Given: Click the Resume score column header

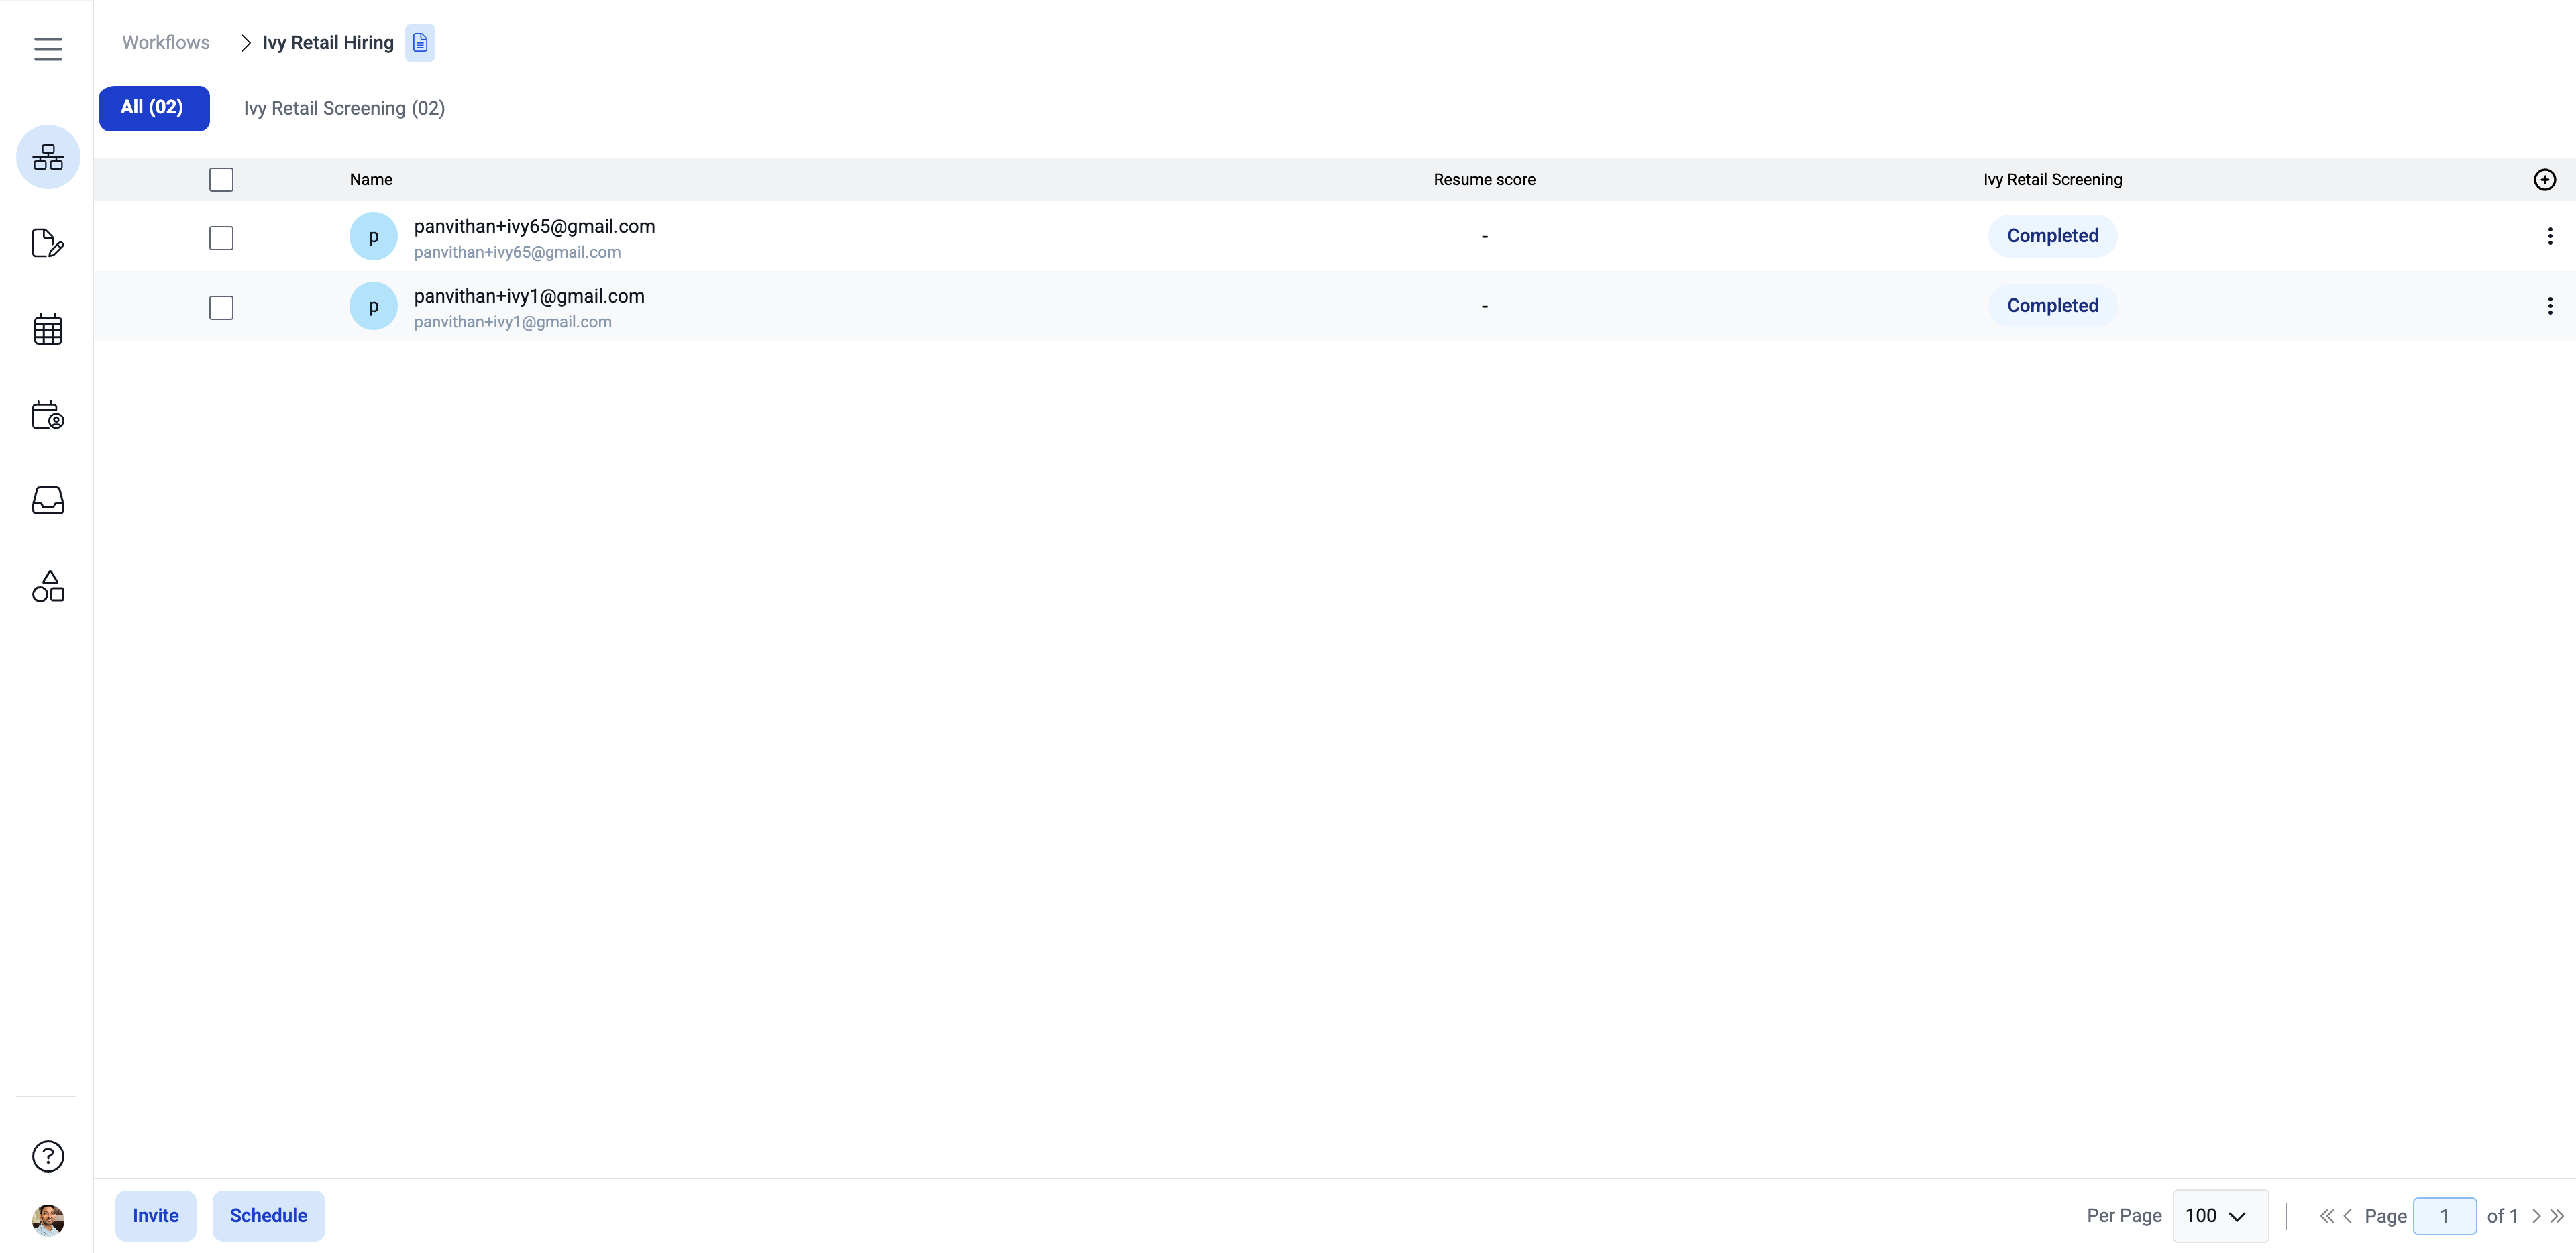Looking at the screenshot, I should pos(1484,180).
